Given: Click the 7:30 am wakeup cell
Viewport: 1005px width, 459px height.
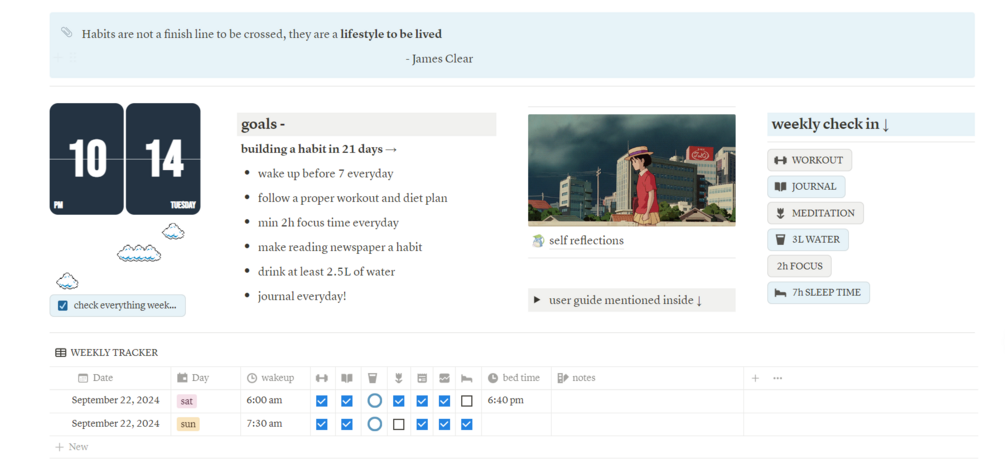Looking at the screenshot, I should click(276, 424).
